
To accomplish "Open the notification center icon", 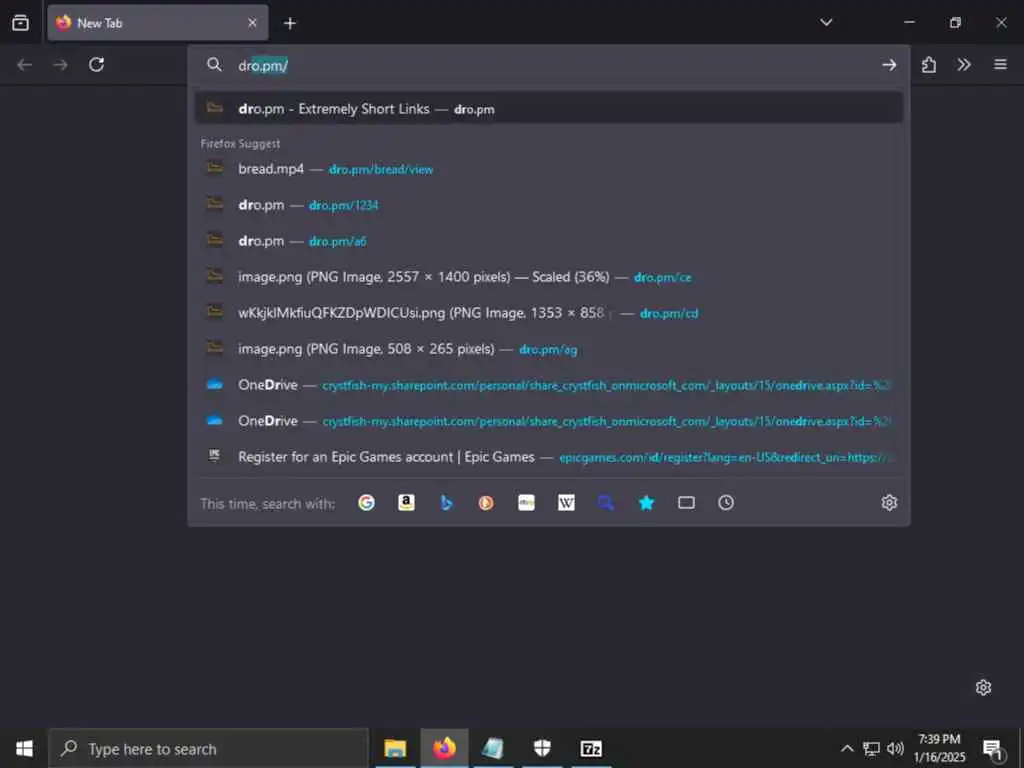I will pyautogui.click(x=993, y=749).
